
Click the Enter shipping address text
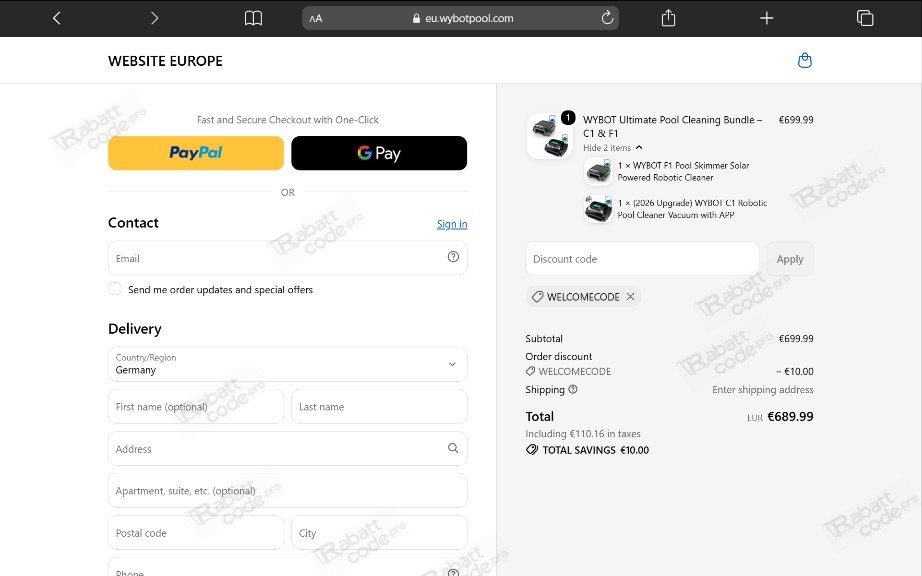coord(763,389)
